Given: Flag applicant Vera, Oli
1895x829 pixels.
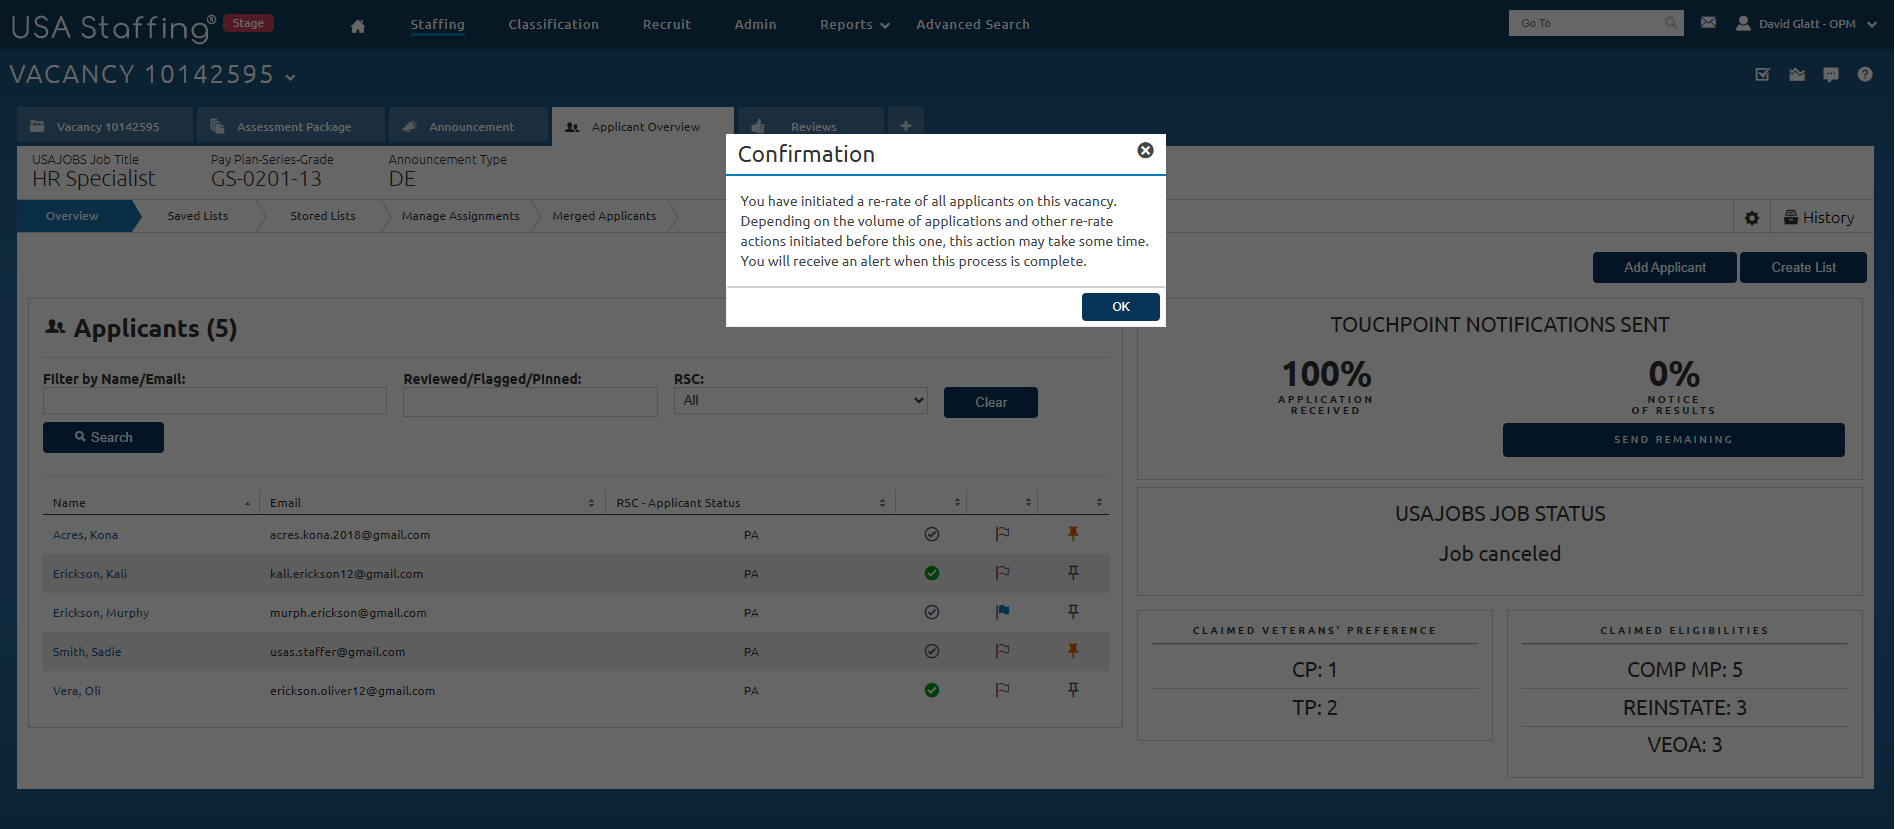Looking at the screenshot, I should [x=1002, y=690].
